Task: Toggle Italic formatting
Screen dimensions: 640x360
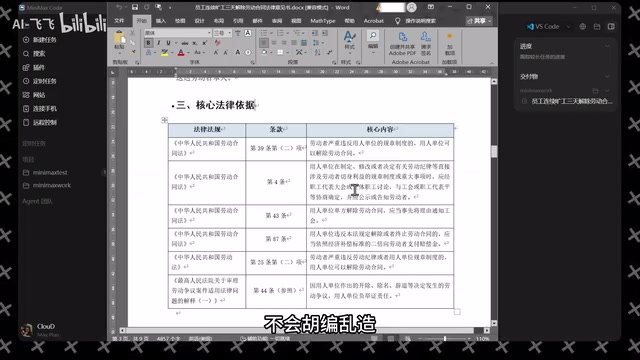Action: pyautogui.click(x=158, y=43)
